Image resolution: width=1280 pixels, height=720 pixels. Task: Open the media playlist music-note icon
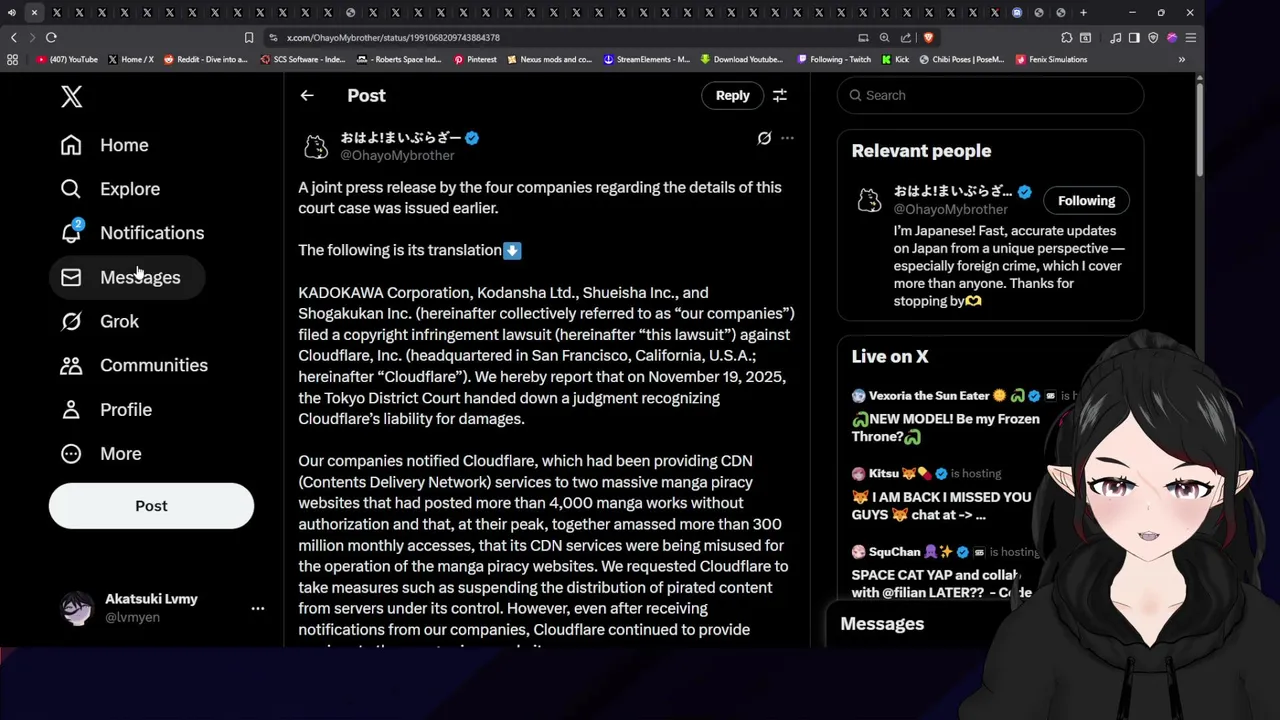1115,37
